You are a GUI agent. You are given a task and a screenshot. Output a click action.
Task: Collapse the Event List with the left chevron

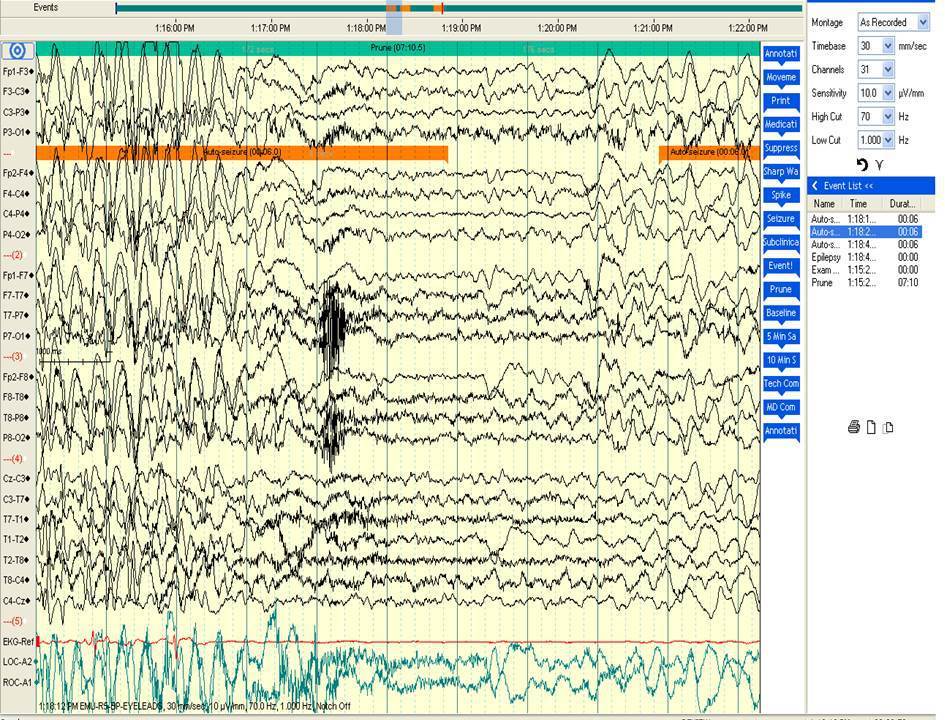(x=815, y=185)
